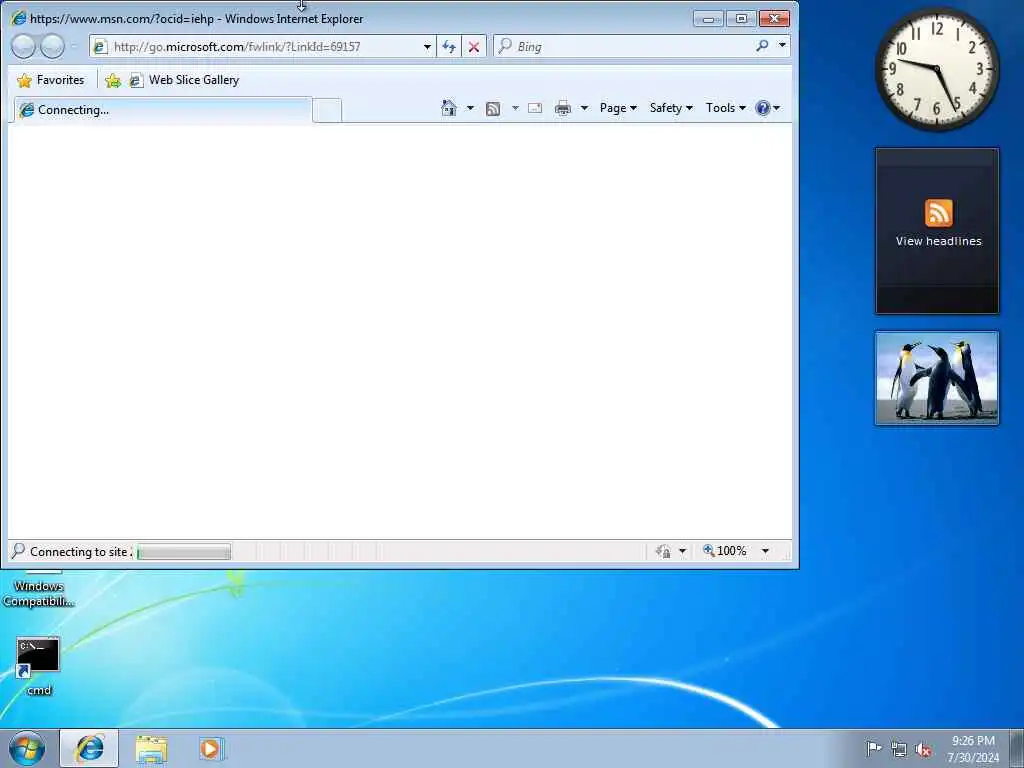The image size is (1024, 768).
Task: Expand the feeds dropdown arrow
Action: tap(515, 108)
